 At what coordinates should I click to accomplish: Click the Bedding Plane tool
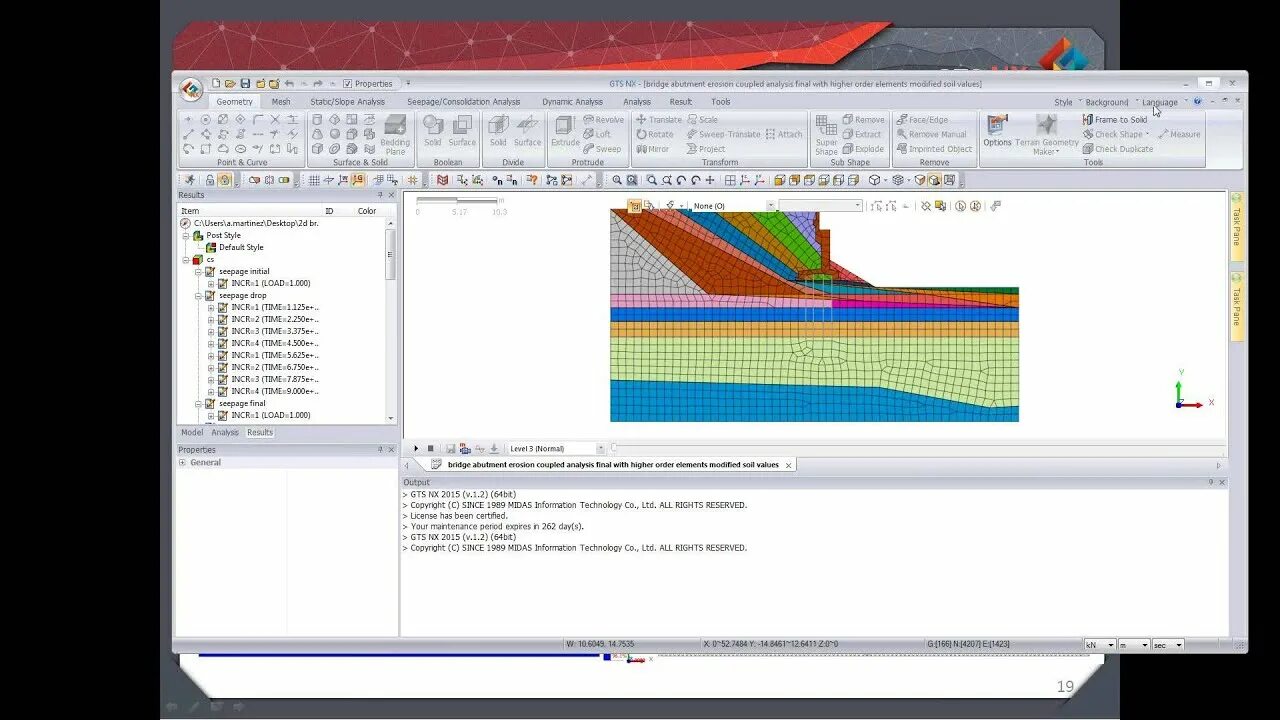(395, 134)
